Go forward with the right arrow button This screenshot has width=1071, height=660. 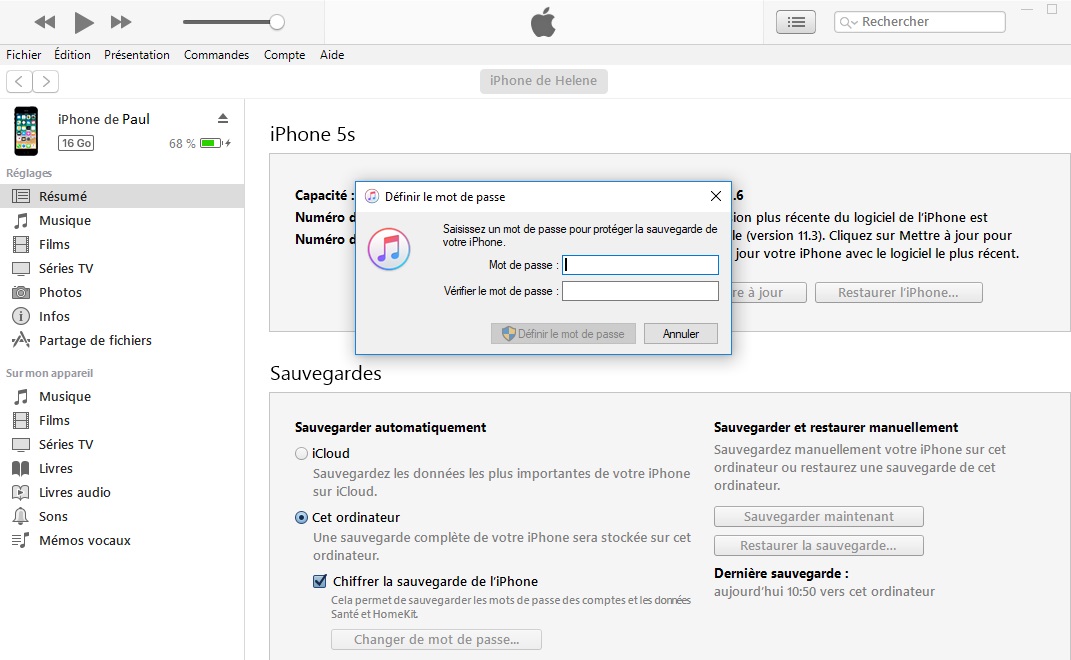pyautogui.click(x=45, y=81)
